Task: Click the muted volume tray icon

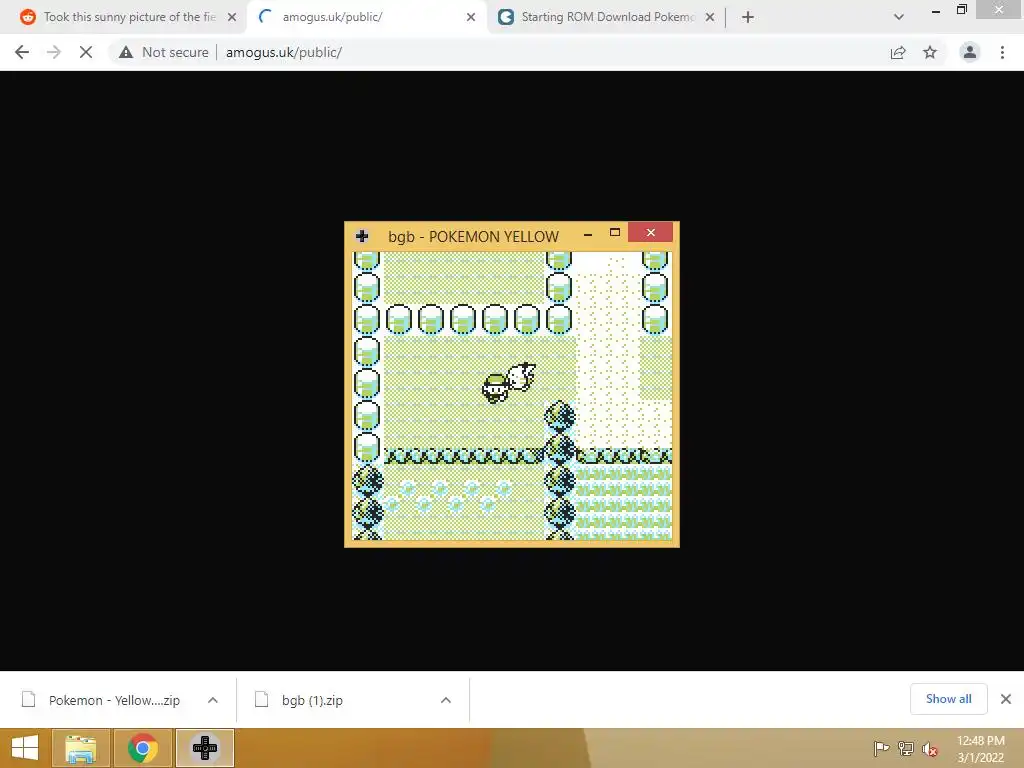Action: 930,749
